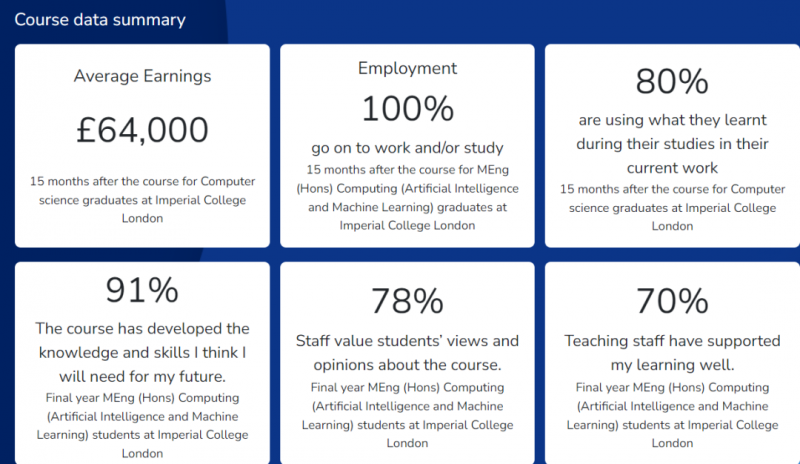Click the Employment card MEng graduates caption
This screenshot has height=464, width=800.
tap(407, 198)
